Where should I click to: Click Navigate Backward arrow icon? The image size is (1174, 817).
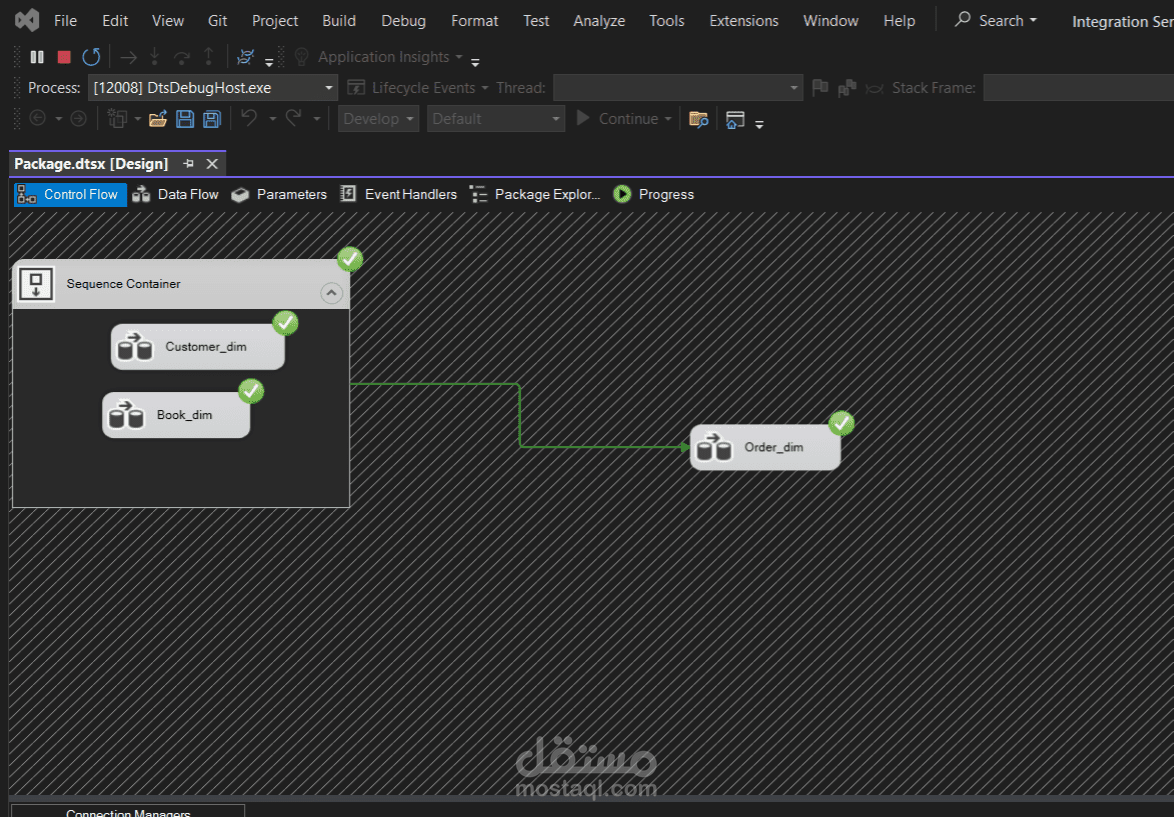pyautogui.click(x=37, y=118)
